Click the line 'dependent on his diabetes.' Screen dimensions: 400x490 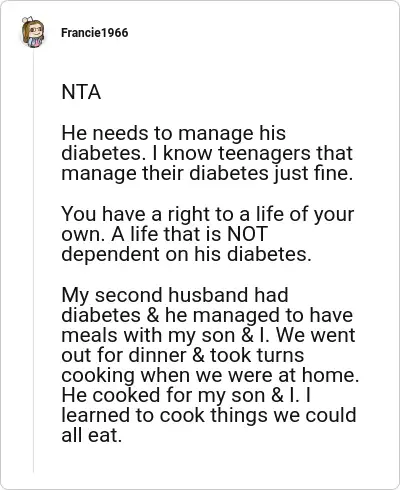pyautogui.click(x=186, y=254)
